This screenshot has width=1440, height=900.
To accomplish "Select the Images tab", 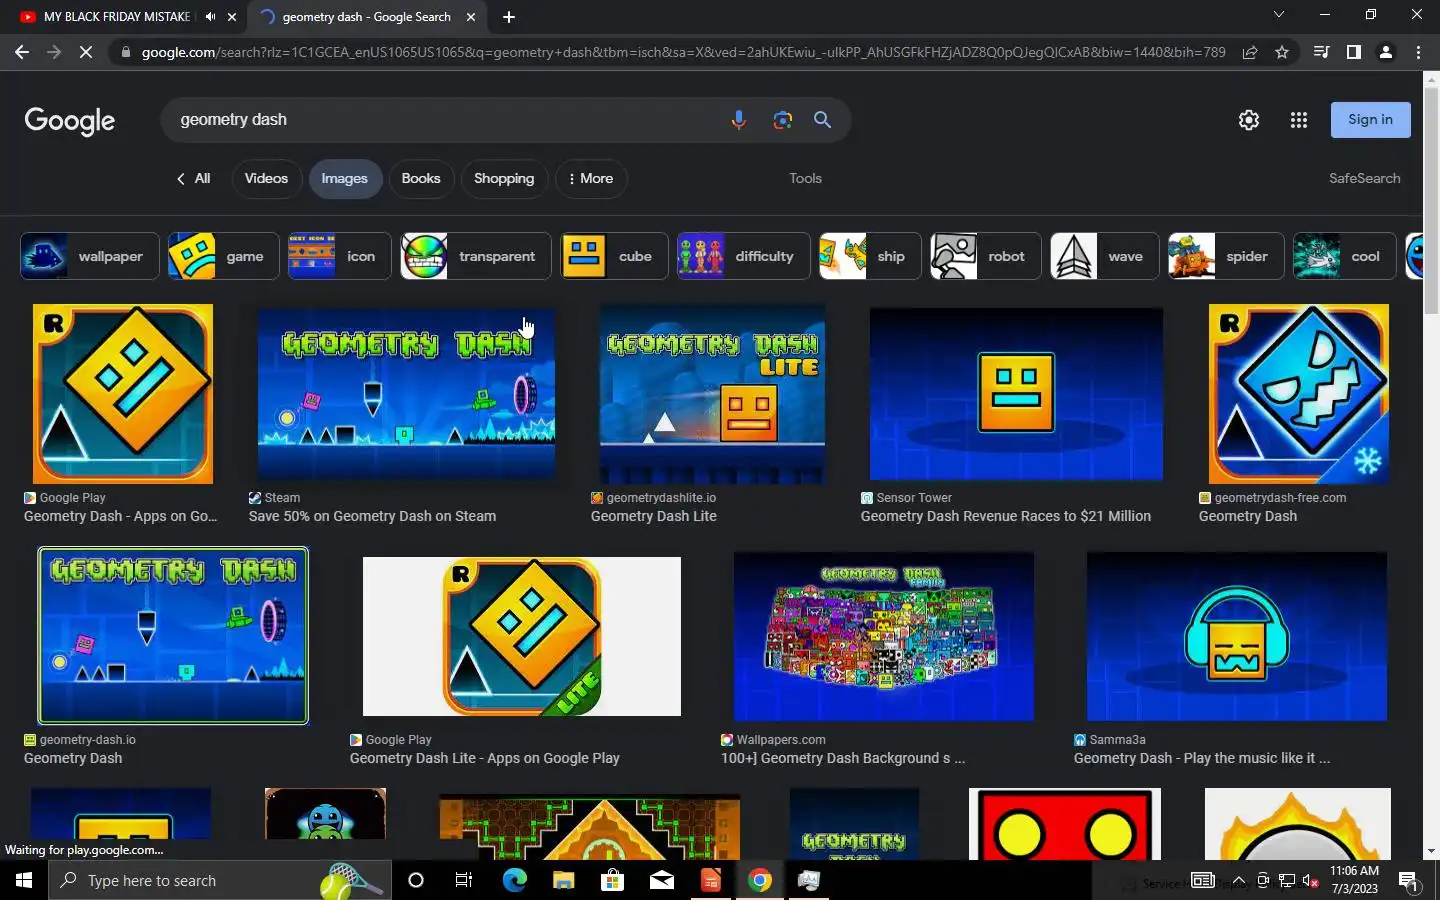I will pos(345,178).
